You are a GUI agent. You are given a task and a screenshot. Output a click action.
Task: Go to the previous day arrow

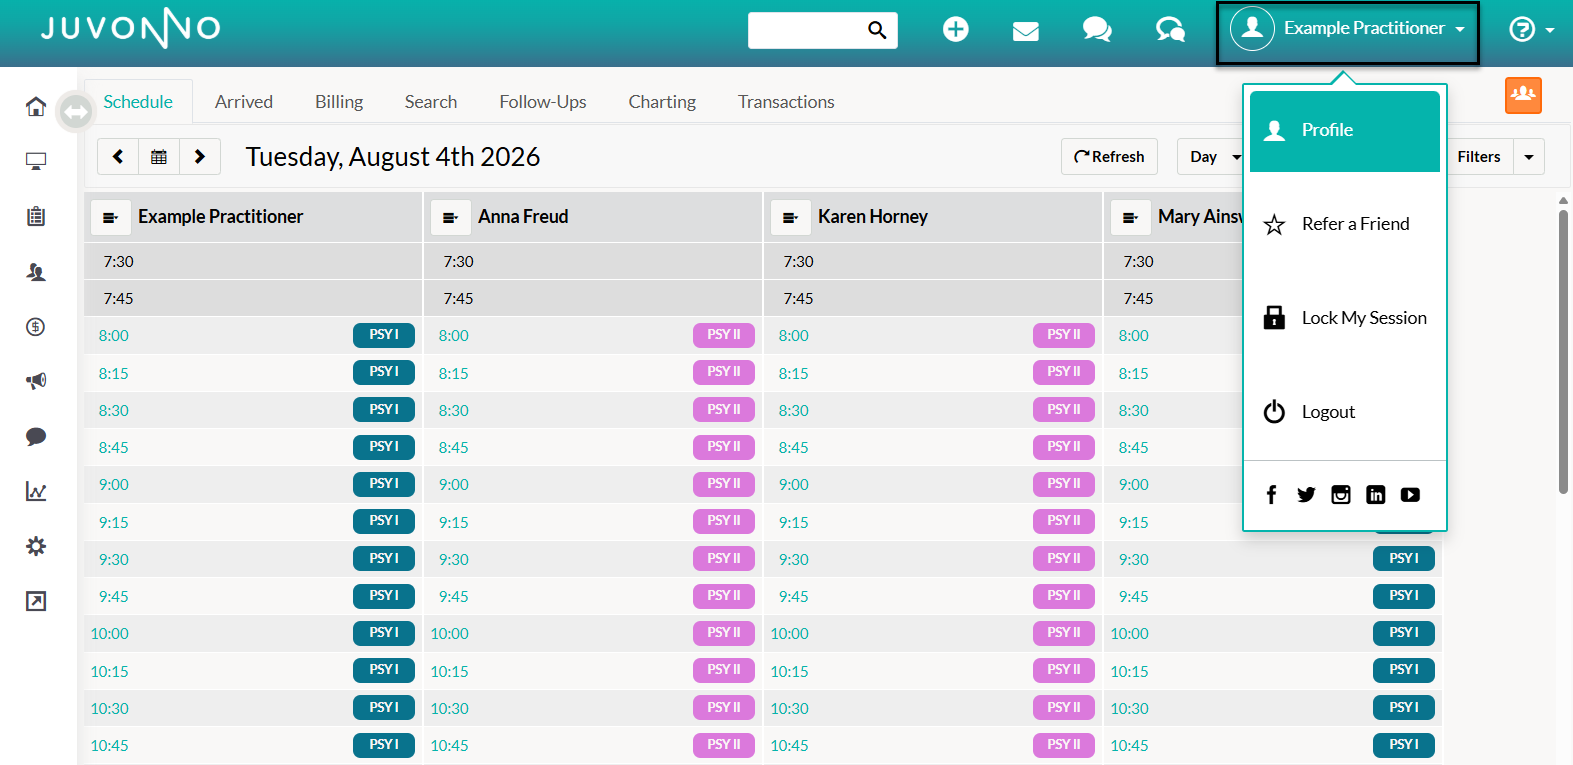point(118,157)
